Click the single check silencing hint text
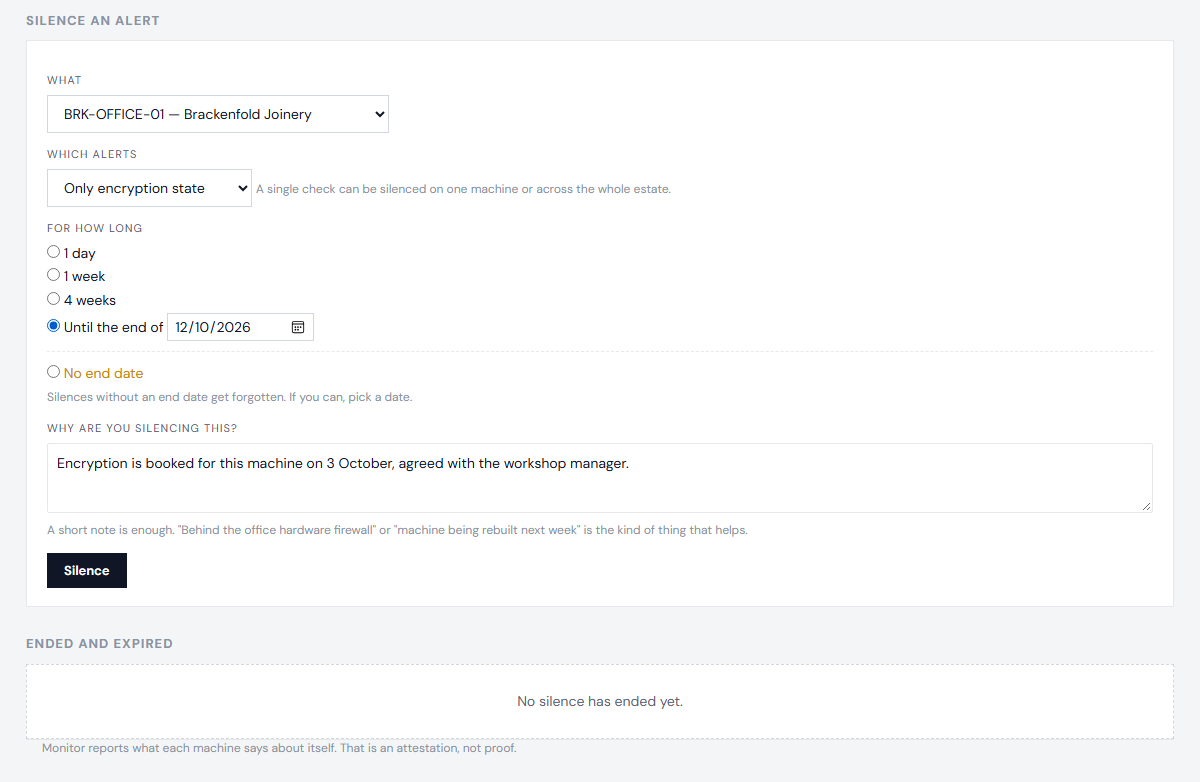 [463, 189]
